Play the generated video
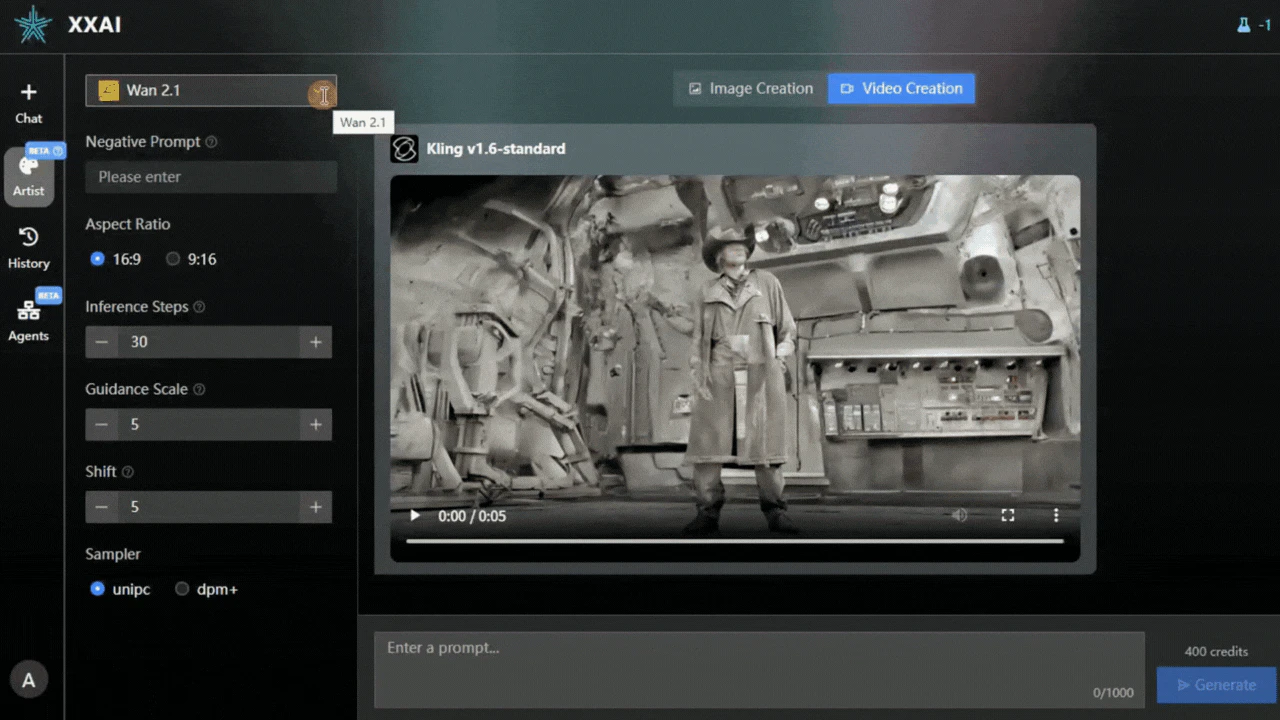 tap(415, 516)
